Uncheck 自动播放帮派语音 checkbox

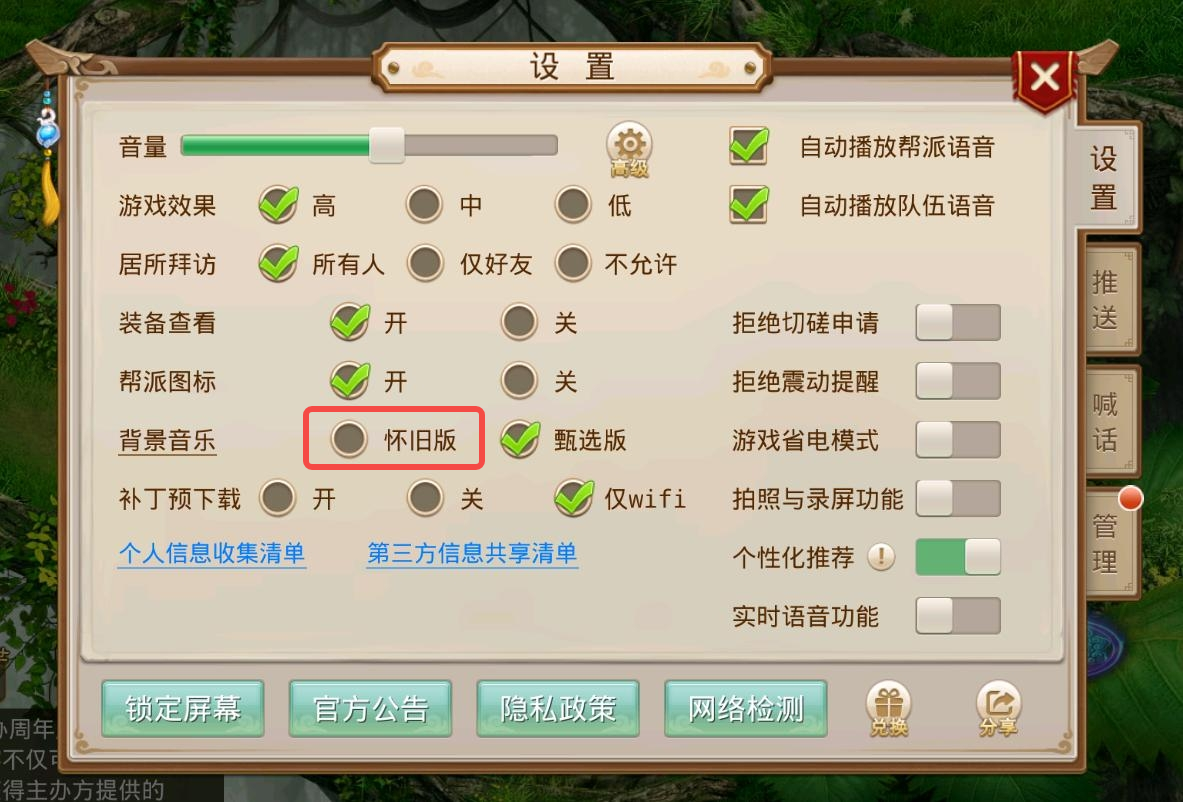(749, 146)
